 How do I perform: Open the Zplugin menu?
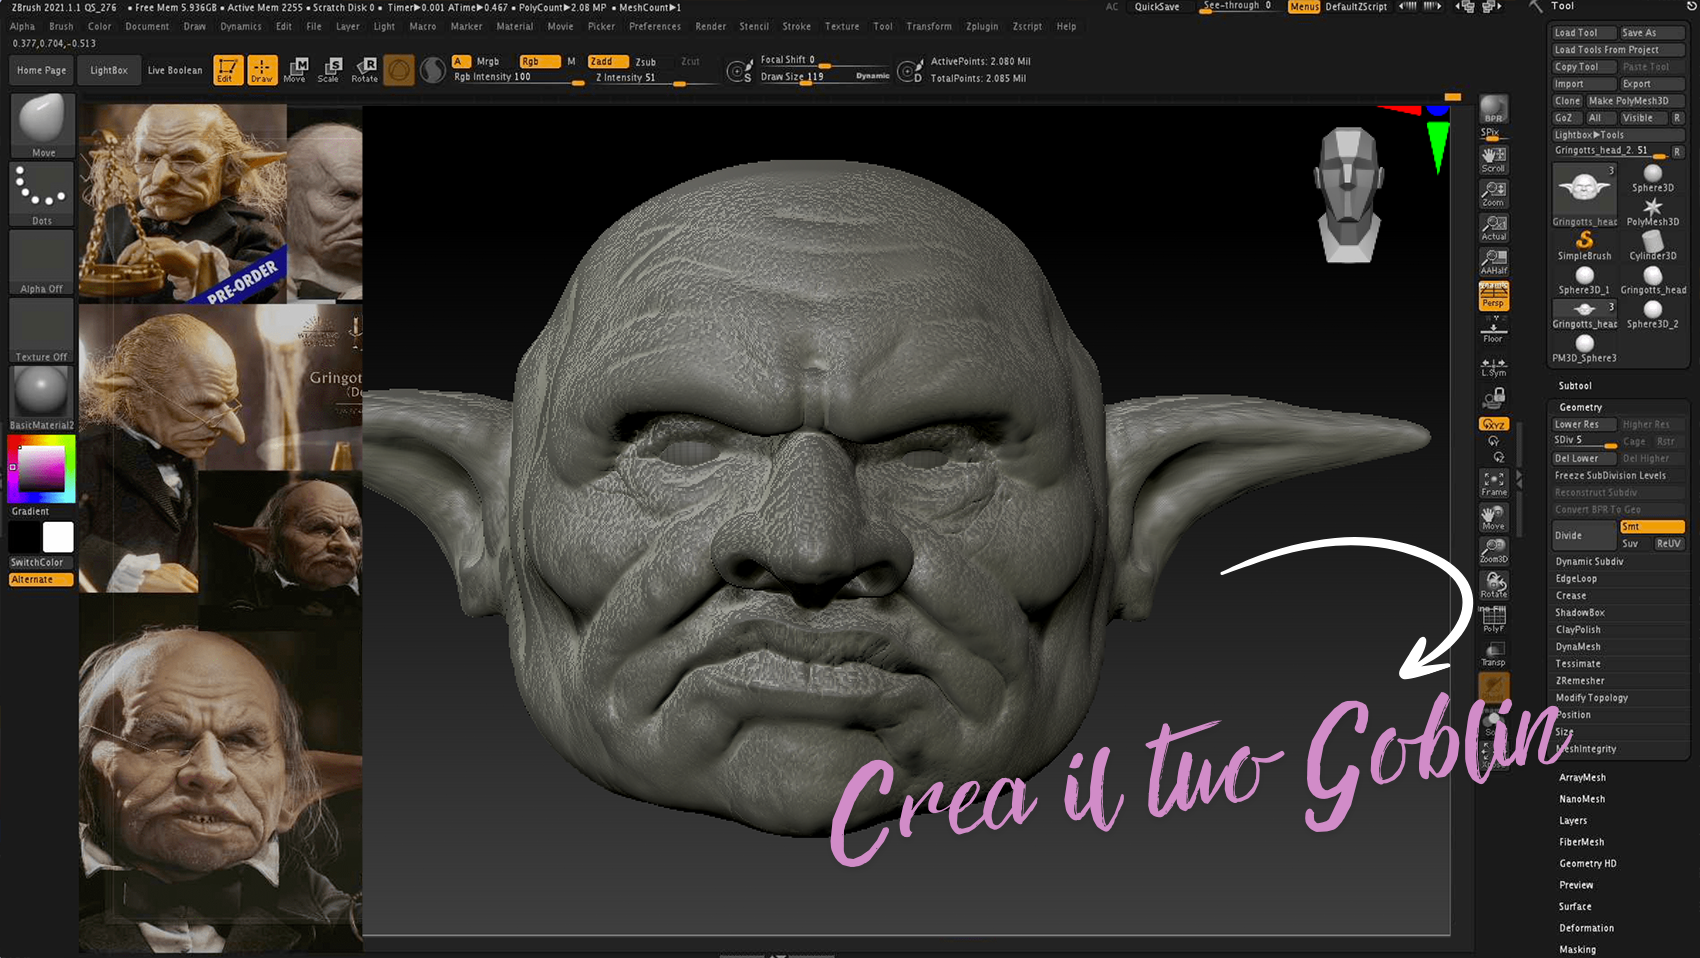click(x=981, y=26)
